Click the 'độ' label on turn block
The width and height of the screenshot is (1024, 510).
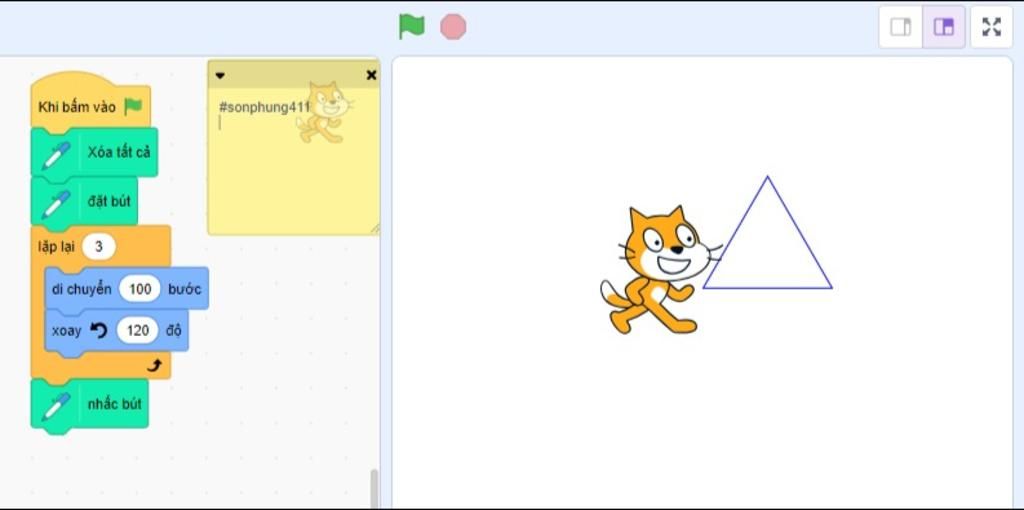coord(173,330)
